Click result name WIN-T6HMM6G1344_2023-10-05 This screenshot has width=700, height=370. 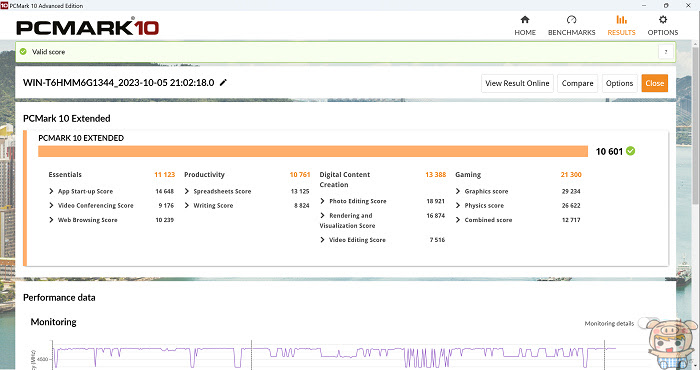[x=118, y=83]
